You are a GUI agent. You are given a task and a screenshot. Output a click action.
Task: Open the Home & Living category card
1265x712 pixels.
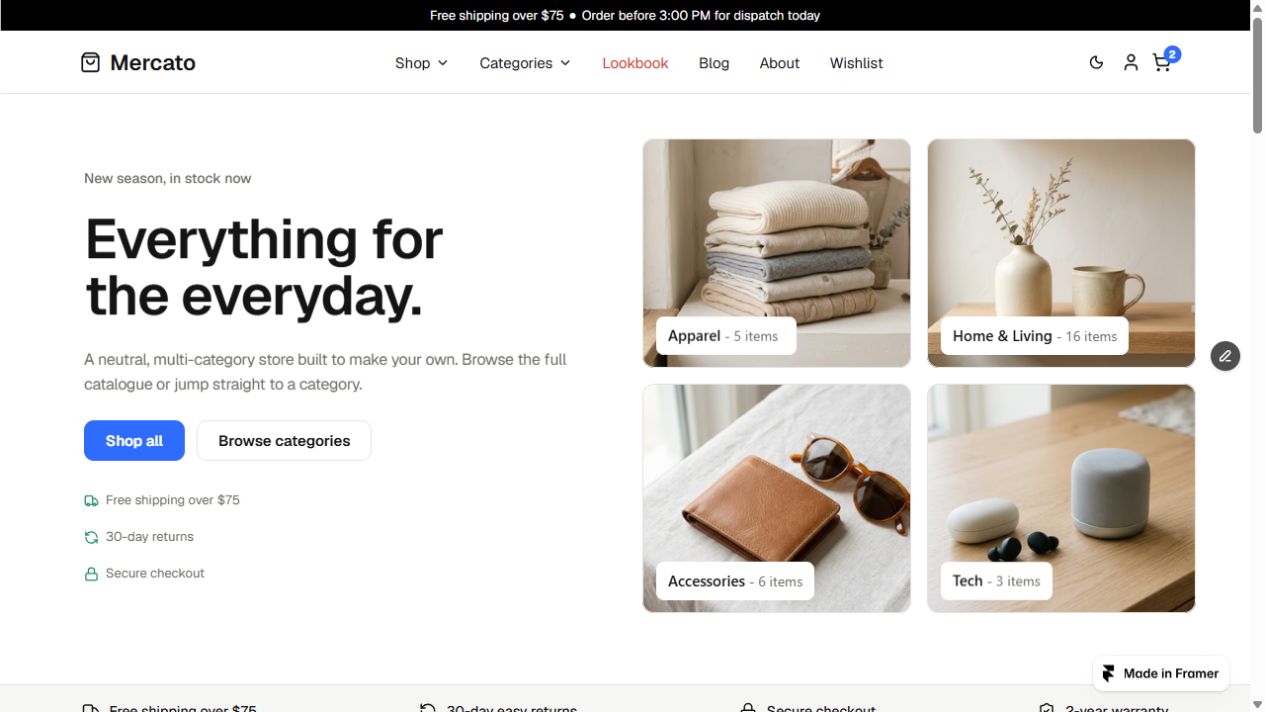pyautogui.click(x=1061, y=253)
